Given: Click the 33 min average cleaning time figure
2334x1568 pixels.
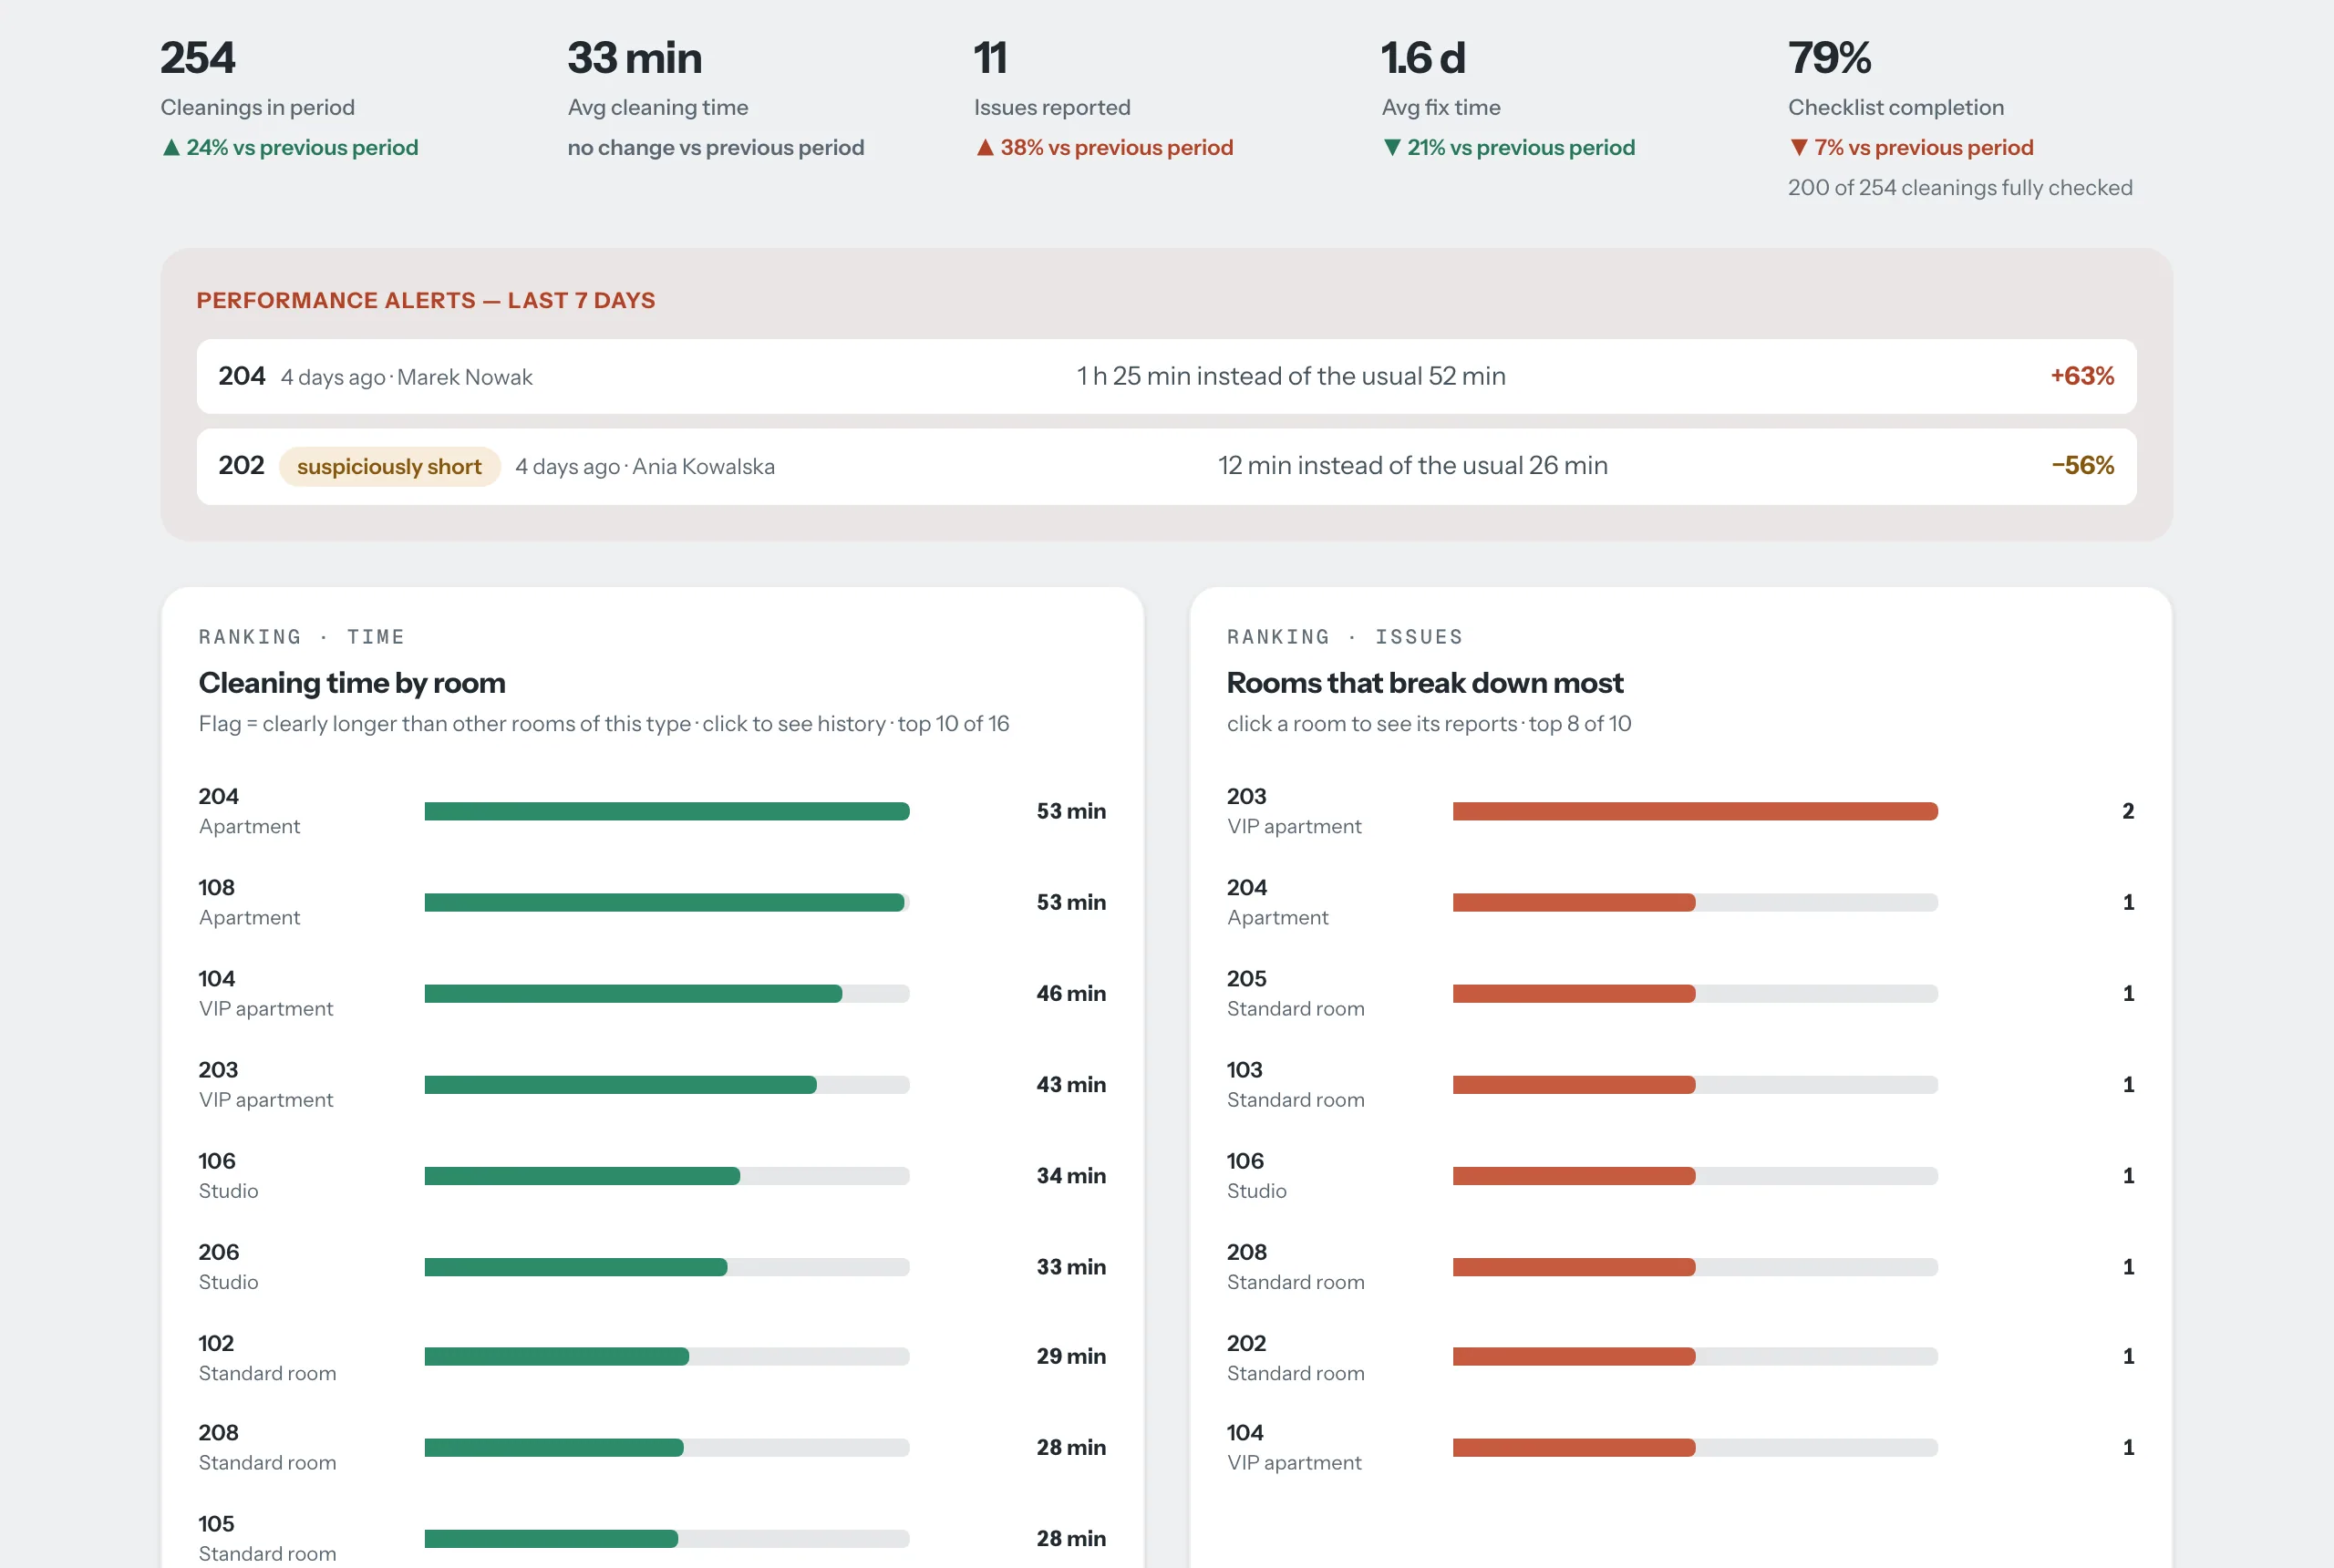Looking at the screenshot, I should tap(635, 58).
